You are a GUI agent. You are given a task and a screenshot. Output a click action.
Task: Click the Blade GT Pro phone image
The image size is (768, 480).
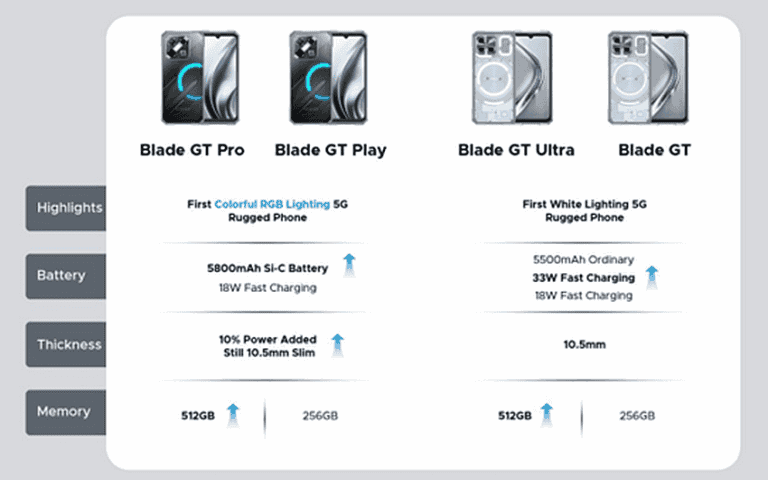pos(200,77)
